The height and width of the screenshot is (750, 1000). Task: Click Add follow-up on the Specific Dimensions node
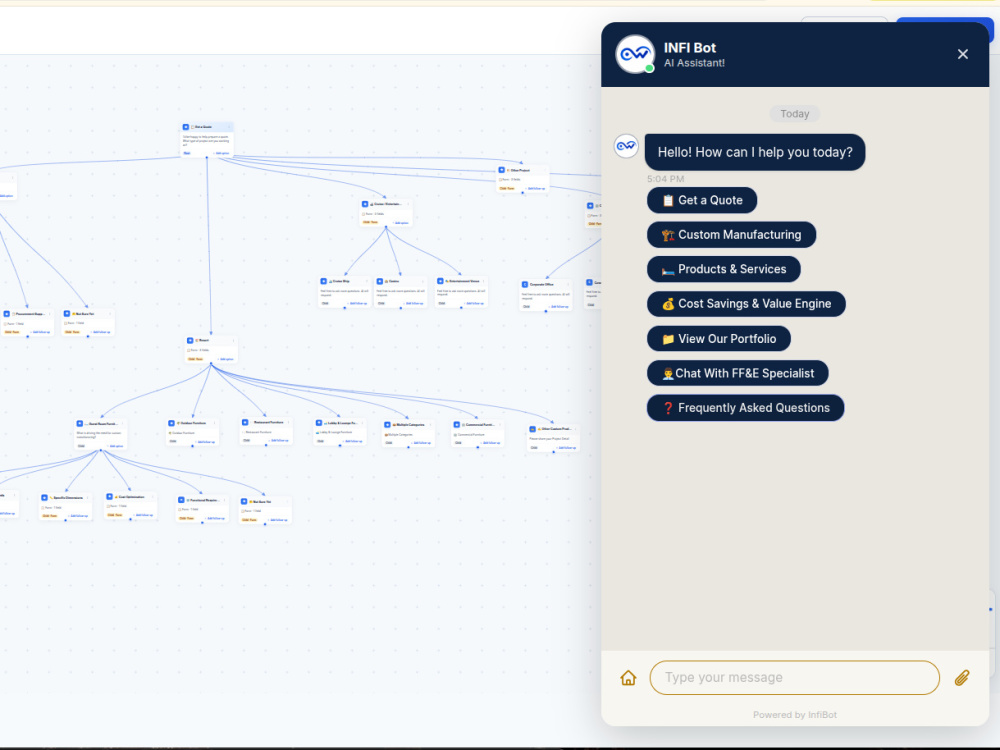tap(78, 516)
